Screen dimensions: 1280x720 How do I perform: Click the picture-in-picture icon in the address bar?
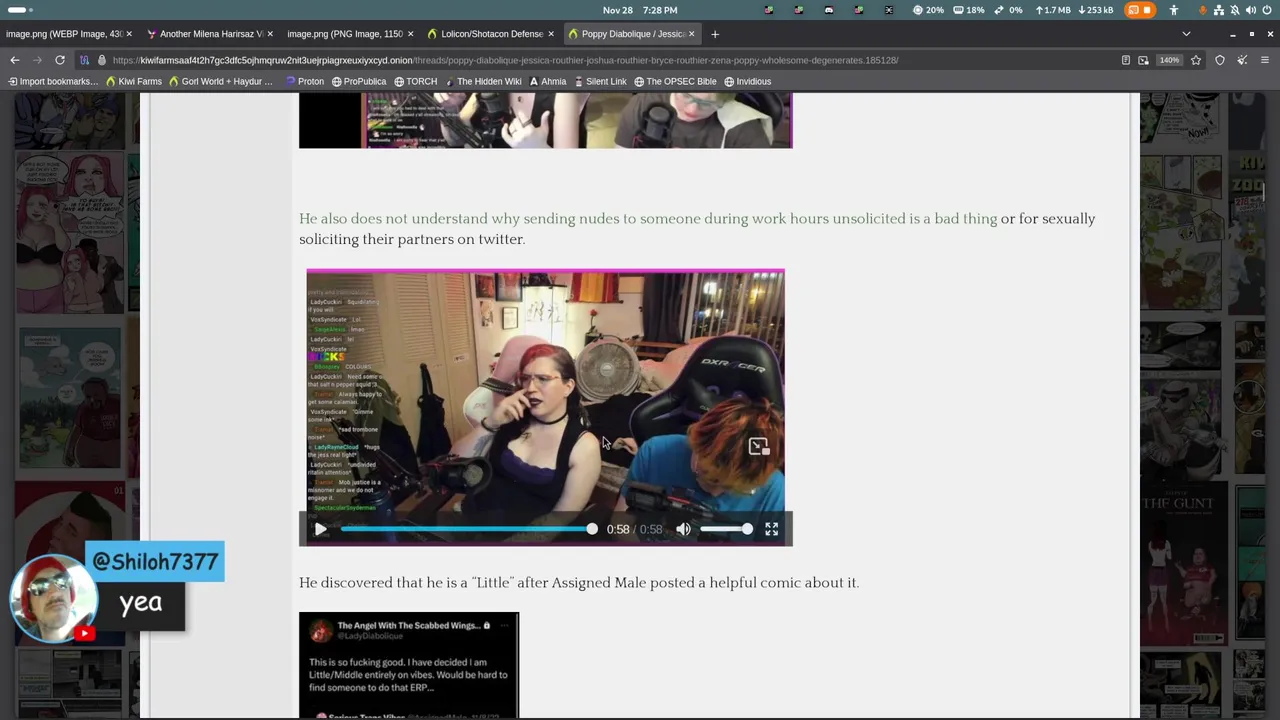coord(1143,60)
